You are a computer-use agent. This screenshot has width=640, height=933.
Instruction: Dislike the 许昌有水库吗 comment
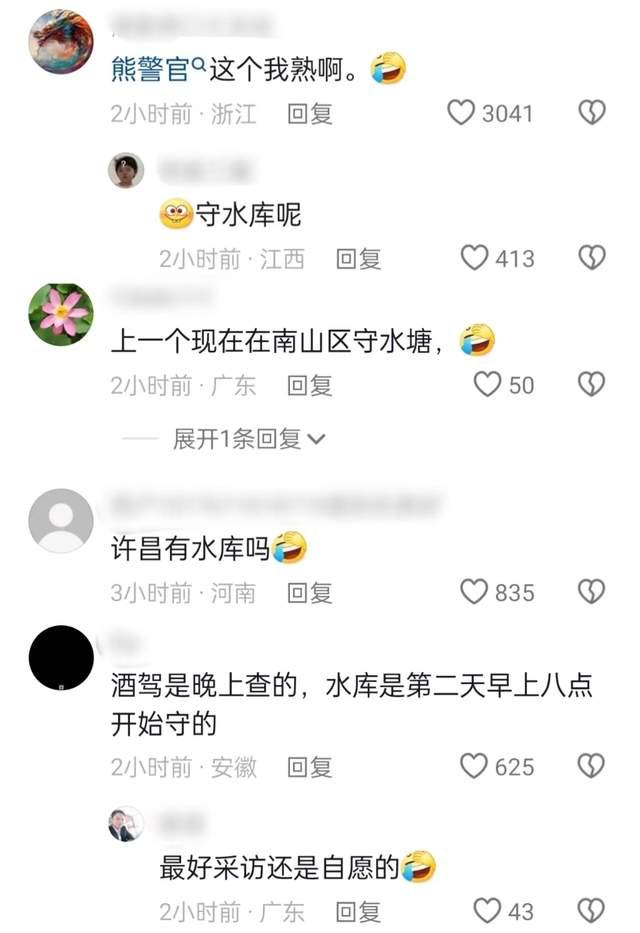coord(592,592)
